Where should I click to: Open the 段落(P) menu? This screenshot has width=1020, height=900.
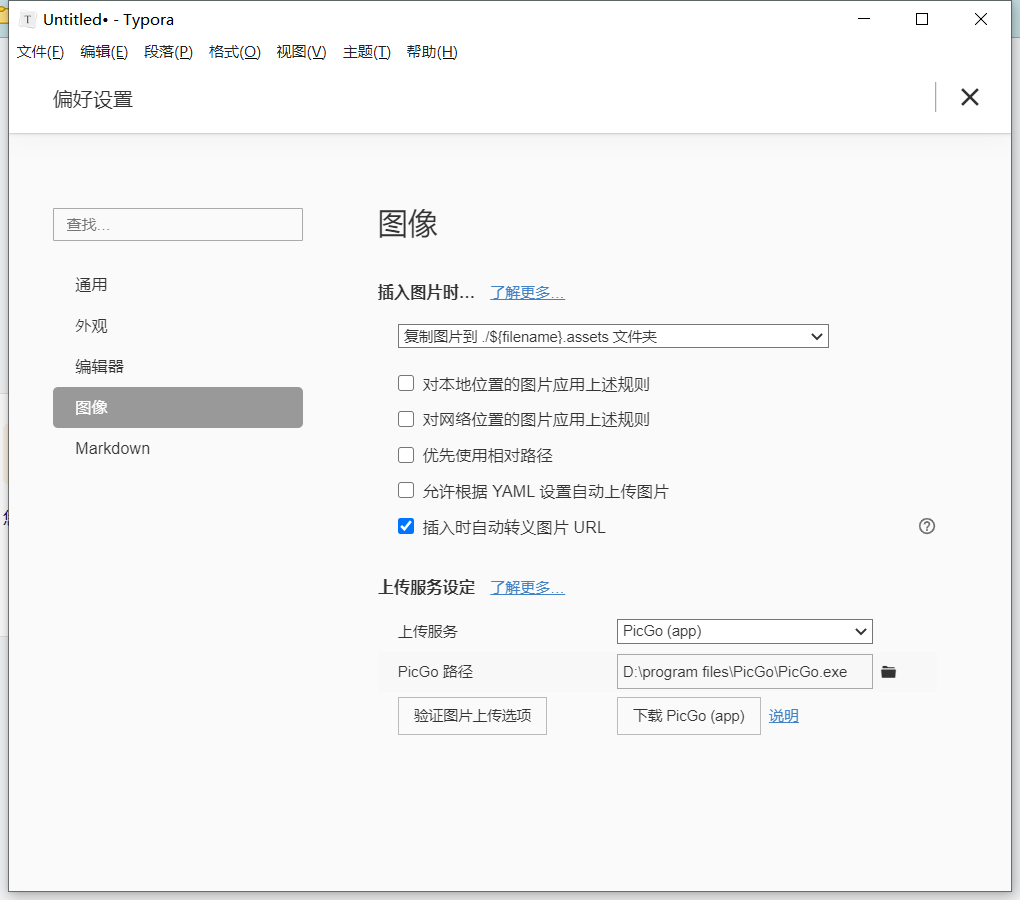168,52
